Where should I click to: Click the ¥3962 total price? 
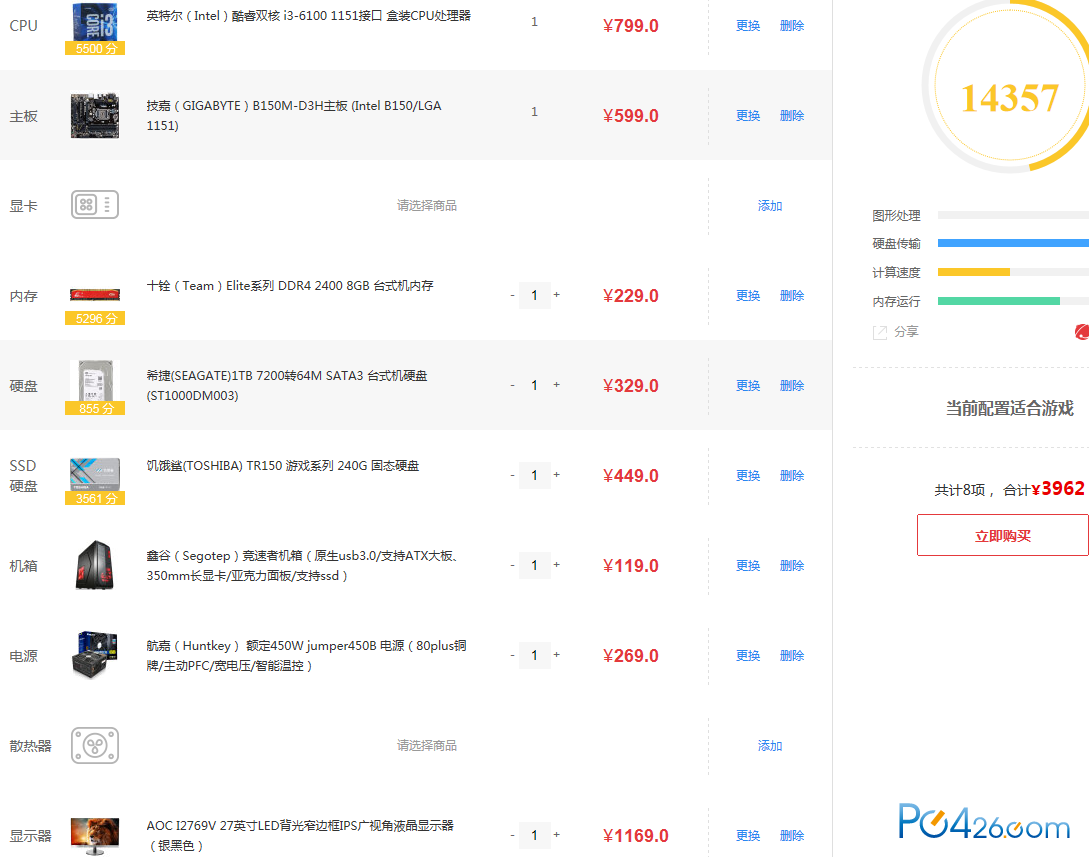coord(1058,489)
